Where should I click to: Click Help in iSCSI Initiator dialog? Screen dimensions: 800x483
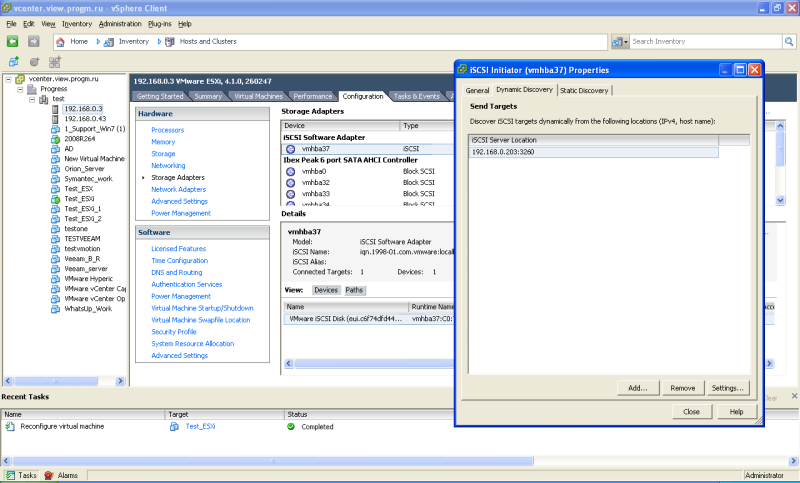click(736, 412)
